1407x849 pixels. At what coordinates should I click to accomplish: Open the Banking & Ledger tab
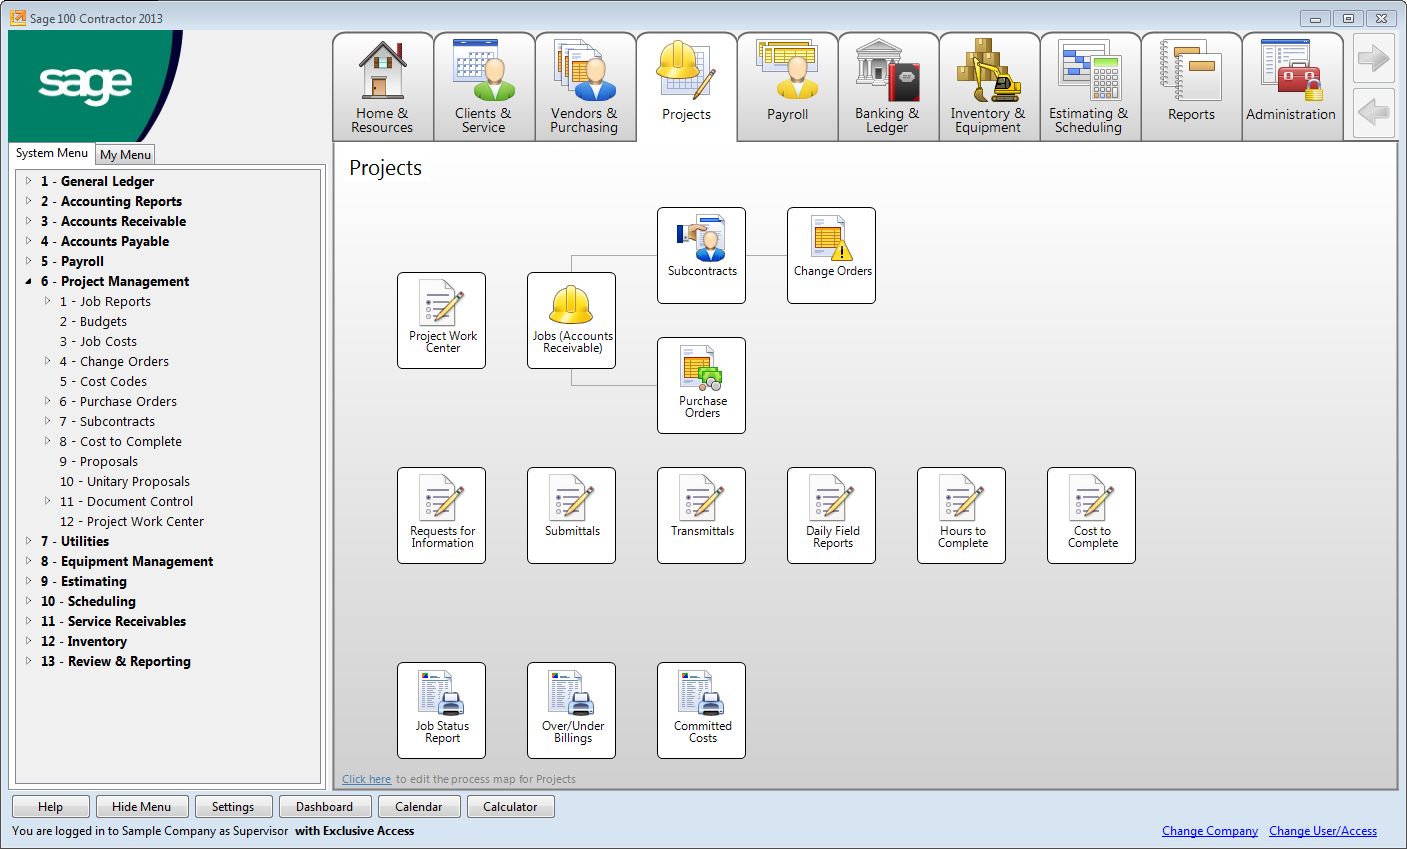[x=888, y=87]
